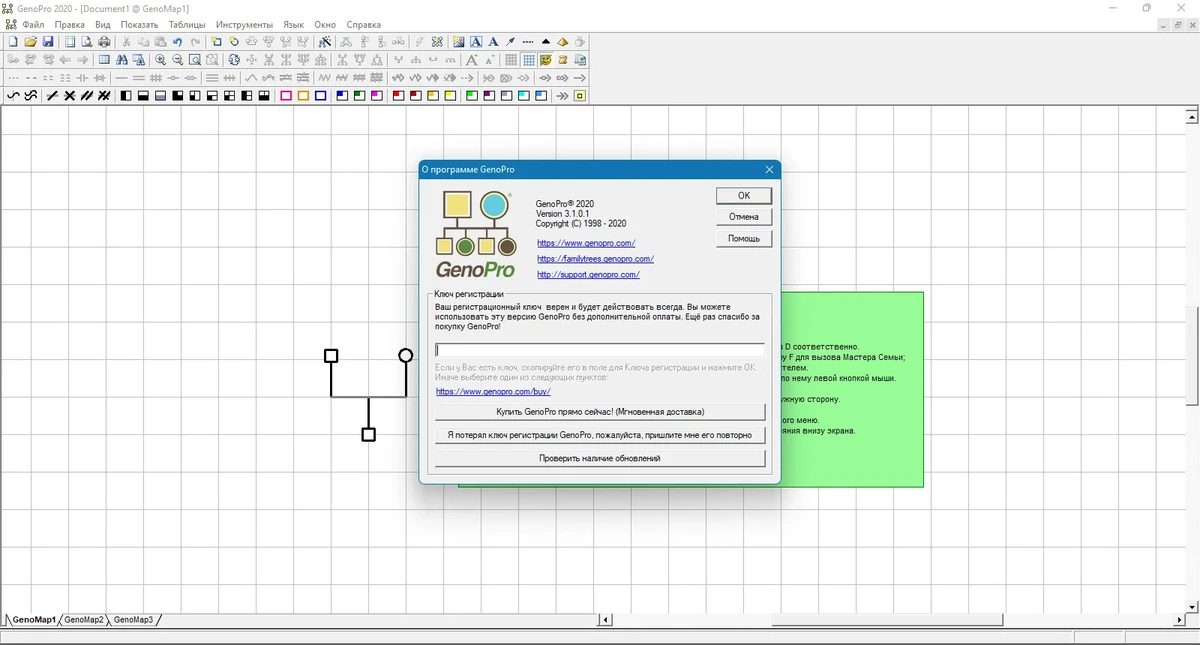Image resolution: width=1200 pixels, height=645 pixels.
Task: Open the Справка menu
Action: [363, 24]
